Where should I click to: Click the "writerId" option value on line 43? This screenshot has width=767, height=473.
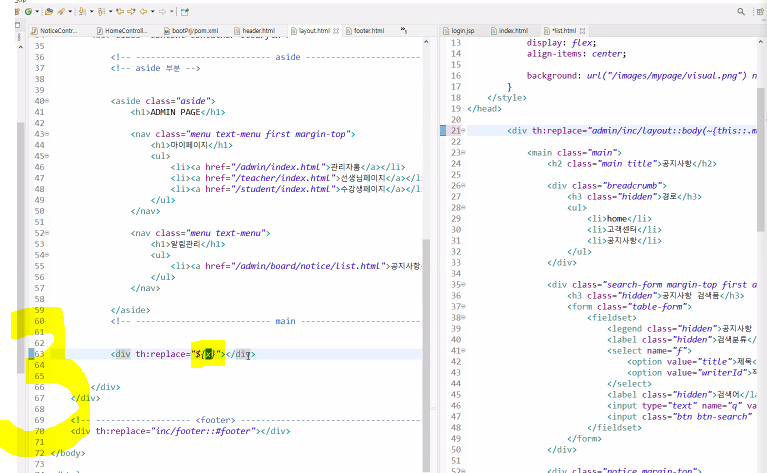point(722,373)
